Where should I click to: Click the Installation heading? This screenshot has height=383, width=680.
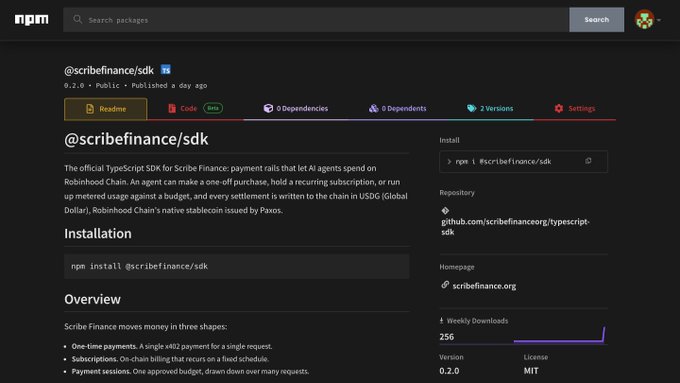coord(98,233)
